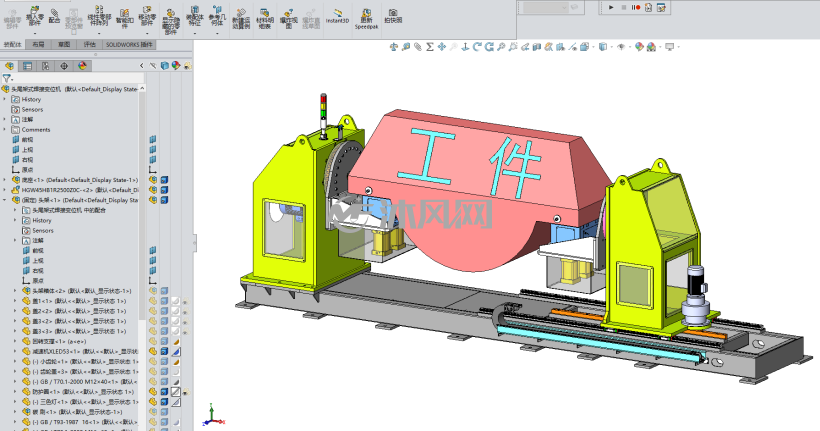Toggle display mode cube for 底座<1> row
This screenshot has width=820, height=431.
pos(164,180)
